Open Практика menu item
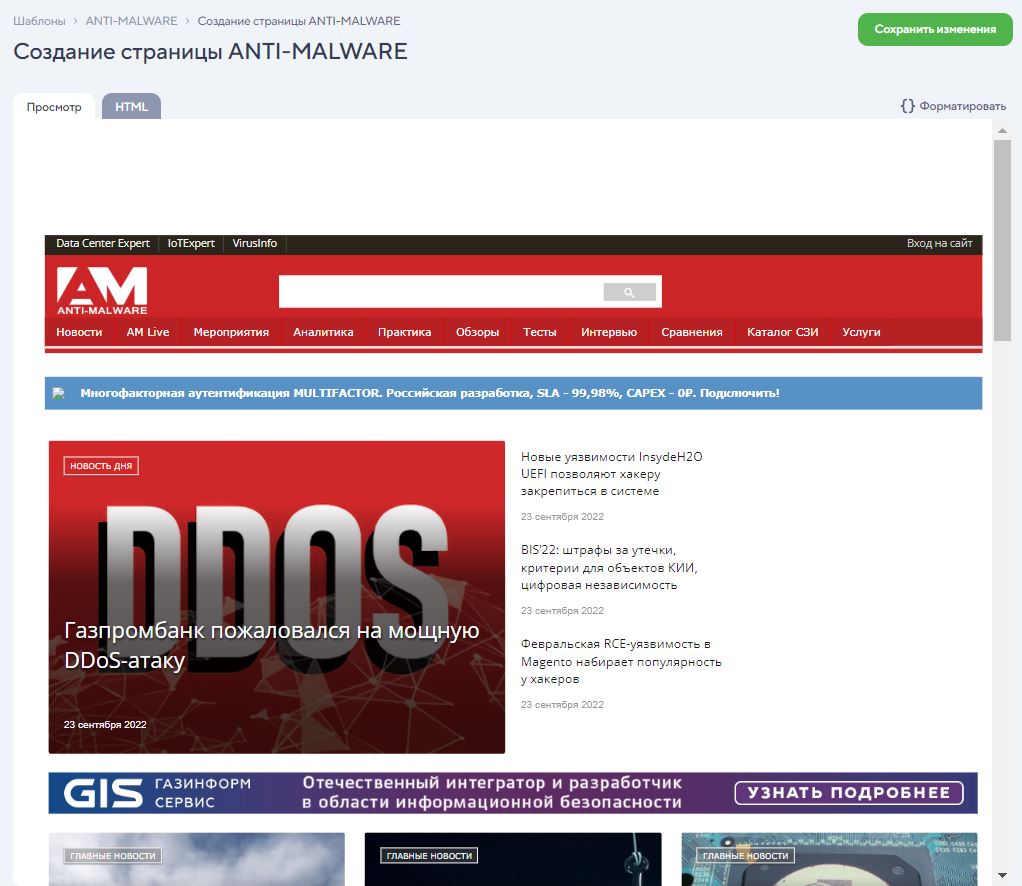Screen dimensions: 1022x886 click(x=405, y=332)
